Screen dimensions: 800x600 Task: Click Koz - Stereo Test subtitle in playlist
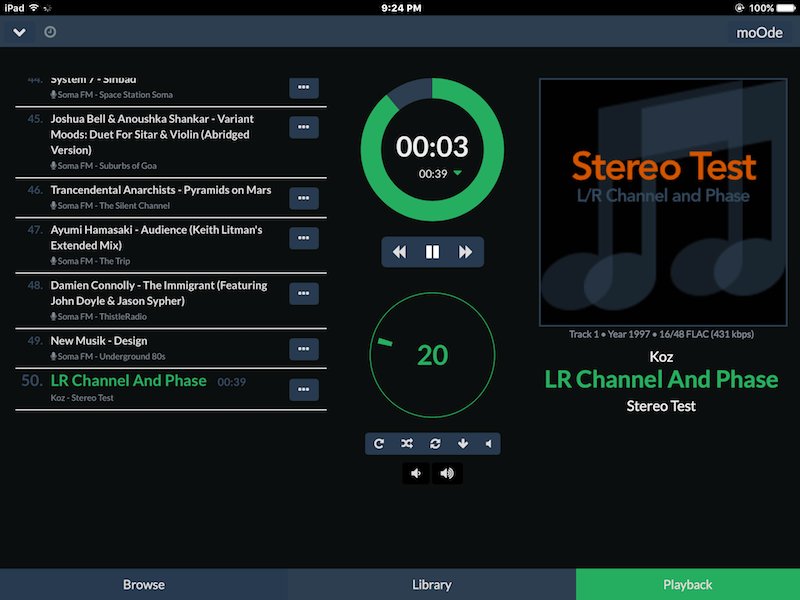pyautogui.click(x=82, y=398)
